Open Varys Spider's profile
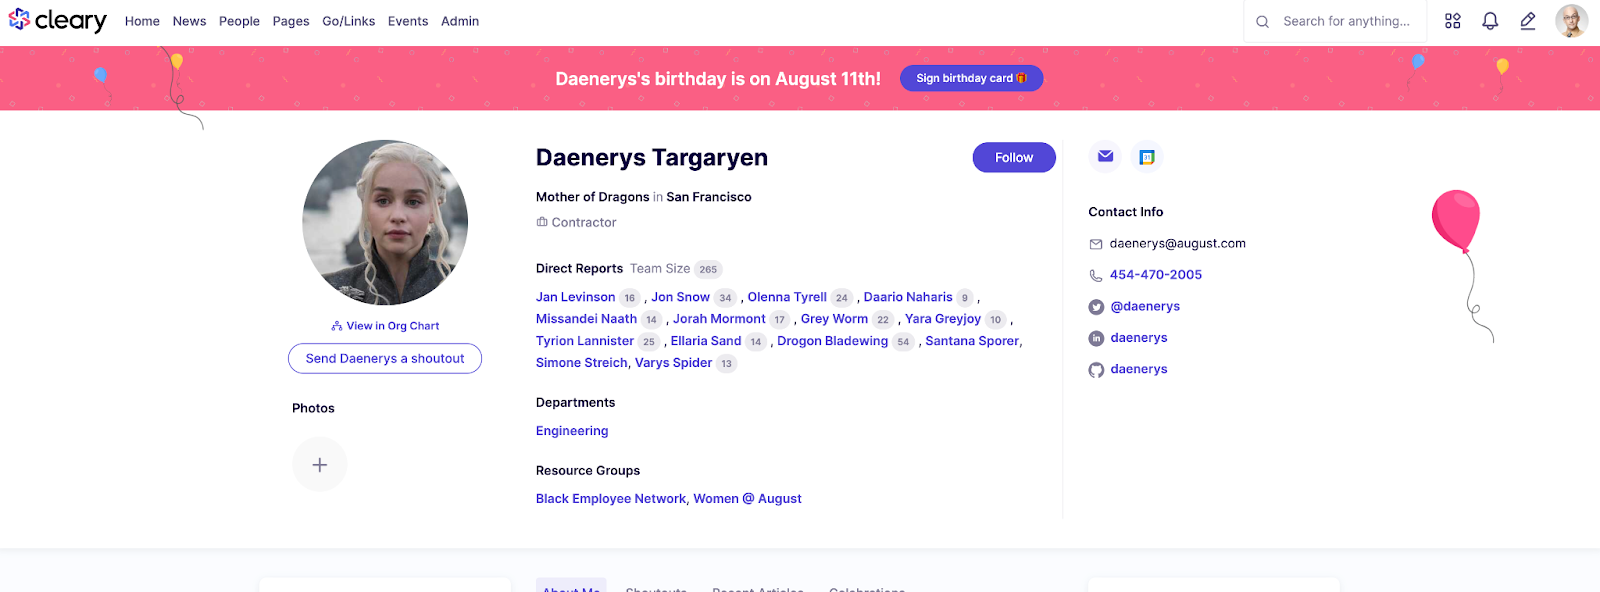 pyautogui.click(x=673, y=363)
